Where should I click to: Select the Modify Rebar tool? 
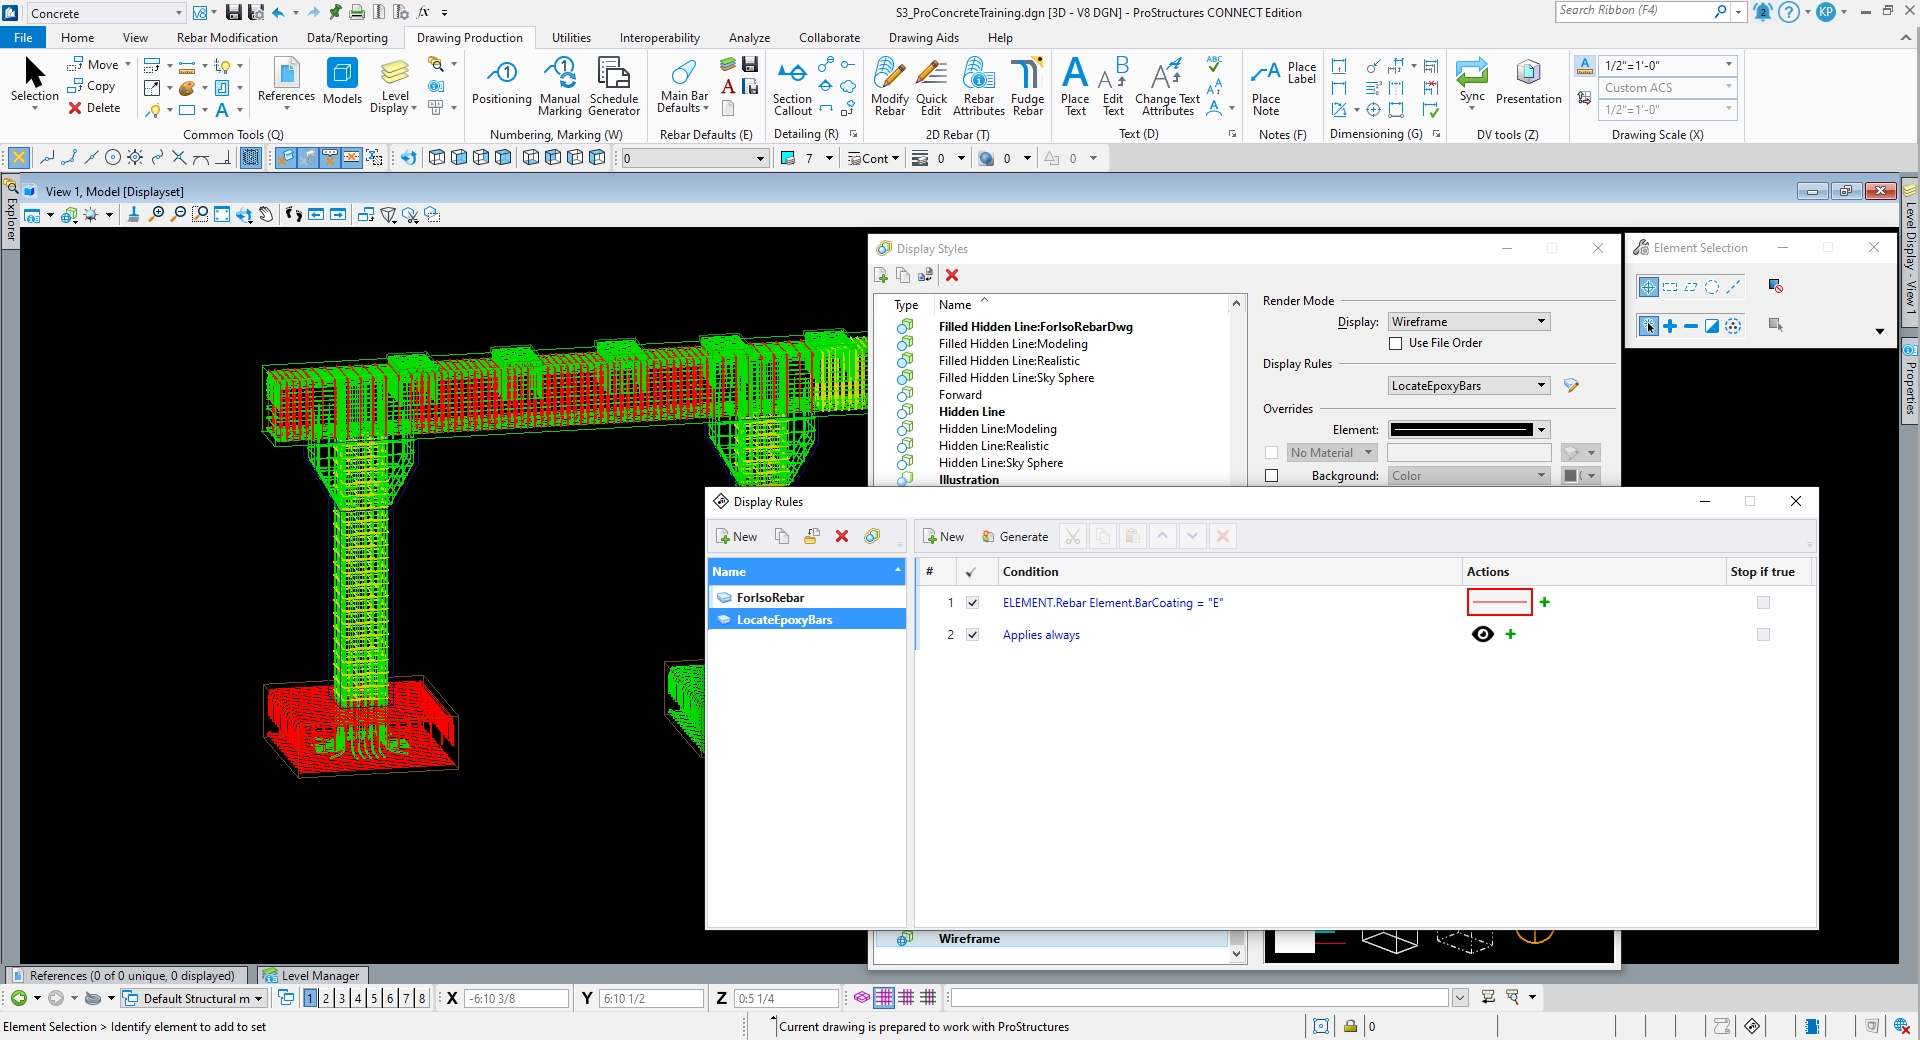[889, 87]
